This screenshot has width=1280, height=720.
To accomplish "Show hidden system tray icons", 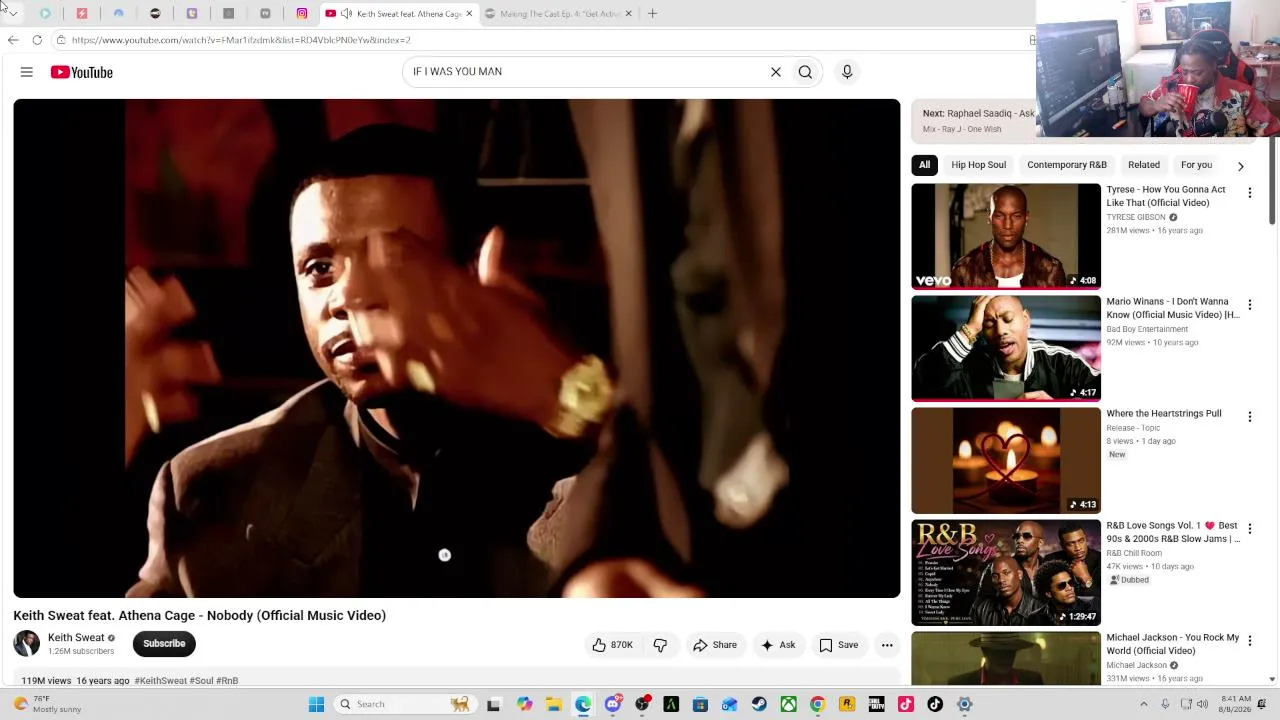I will pyautogui.click(x=1144, y=704).
